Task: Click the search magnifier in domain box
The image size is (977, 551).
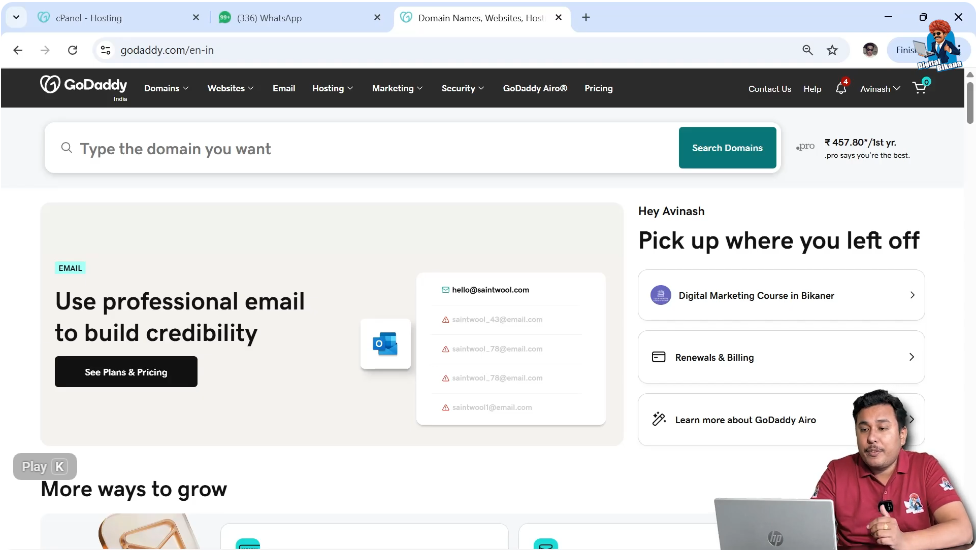Action: (x=66, y=148)
